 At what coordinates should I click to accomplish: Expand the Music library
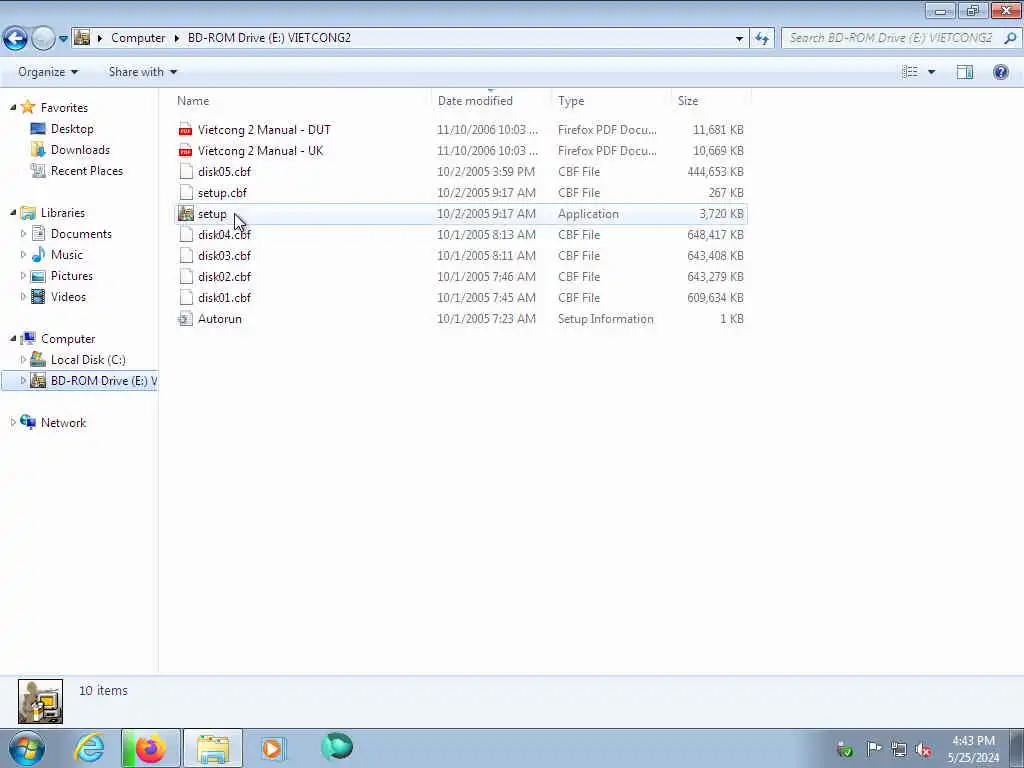24,255
